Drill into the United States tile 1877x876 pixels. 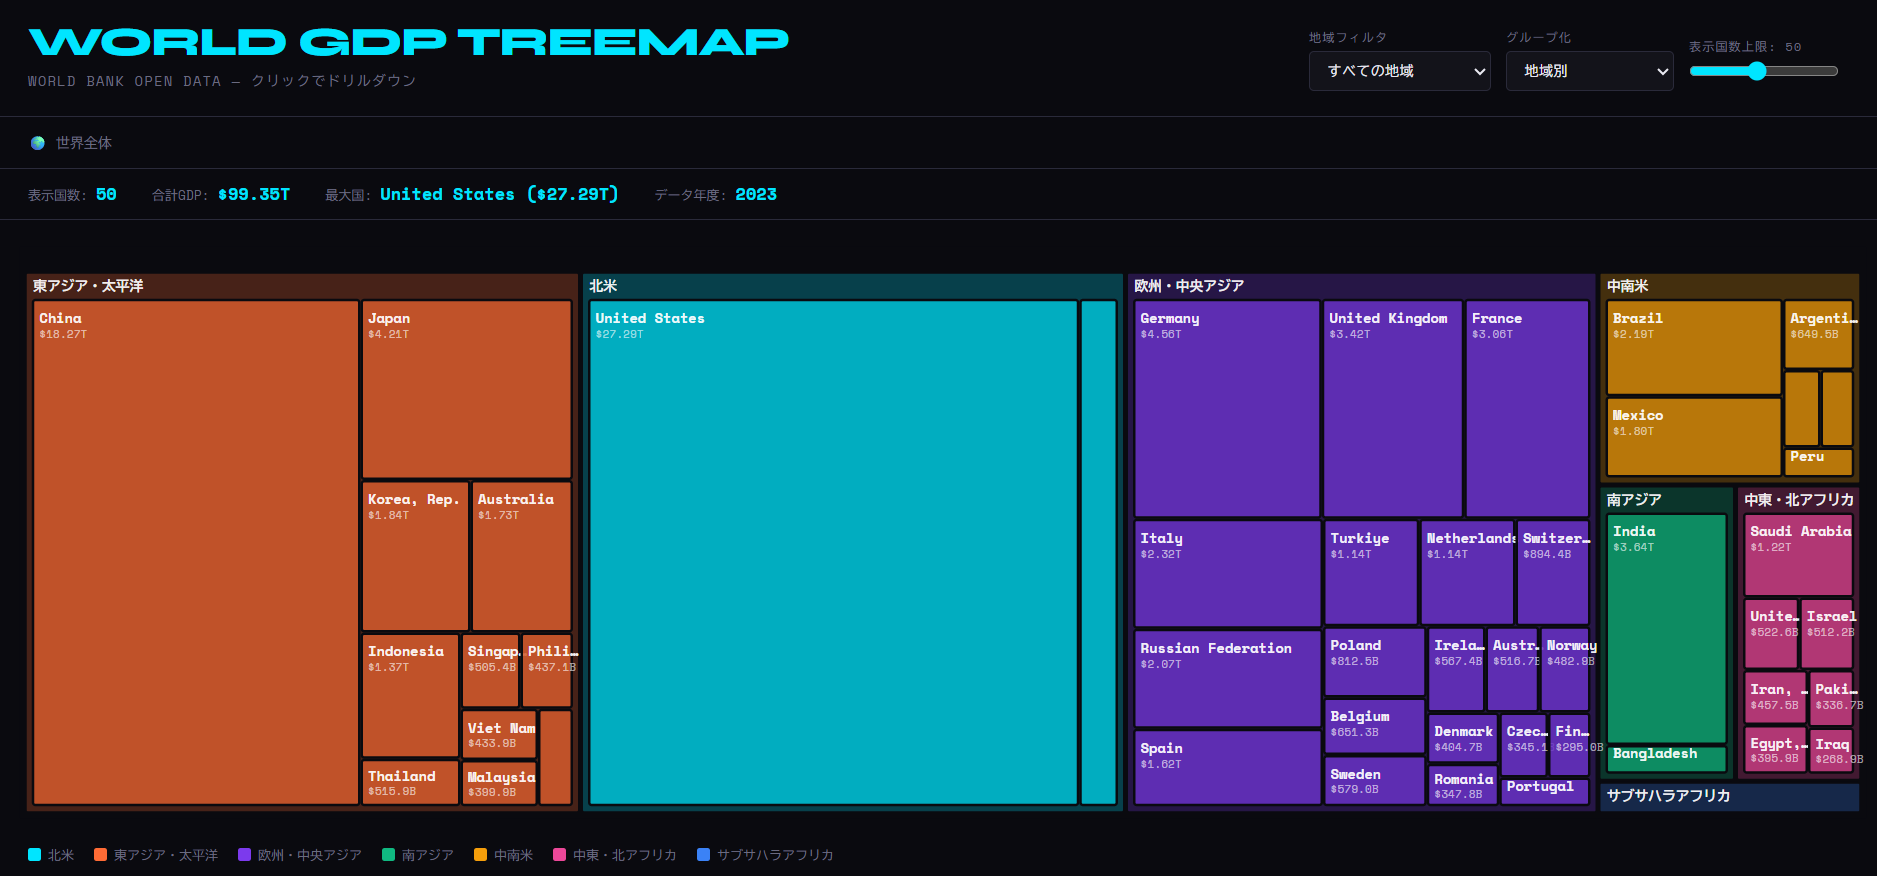click(833, 553)
